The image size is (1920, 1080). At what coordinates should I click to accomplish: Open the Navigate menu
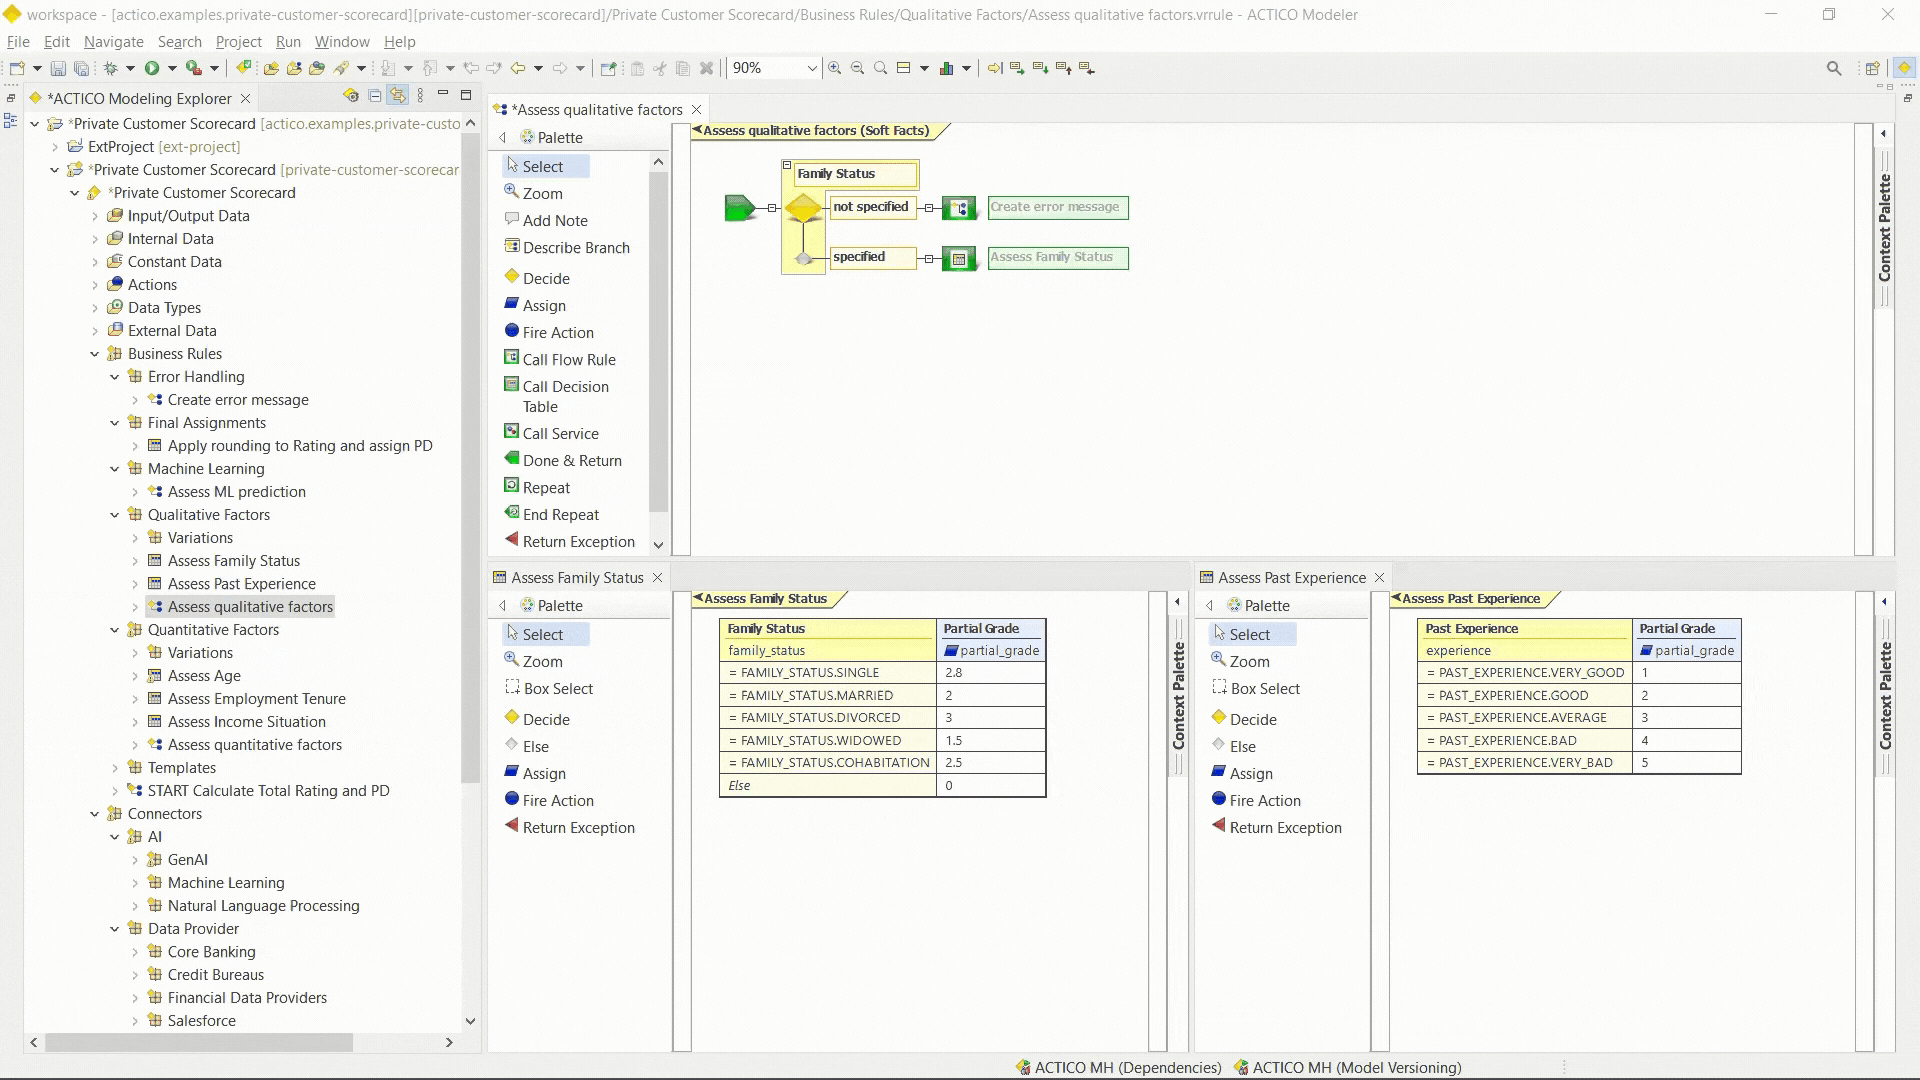tap(113, 42)
